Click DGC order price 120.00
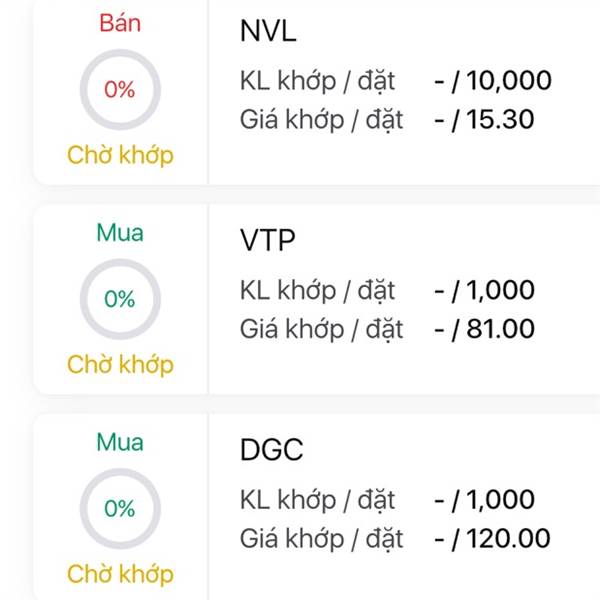This screenshot has width=600, height=600. click(509, 538)
